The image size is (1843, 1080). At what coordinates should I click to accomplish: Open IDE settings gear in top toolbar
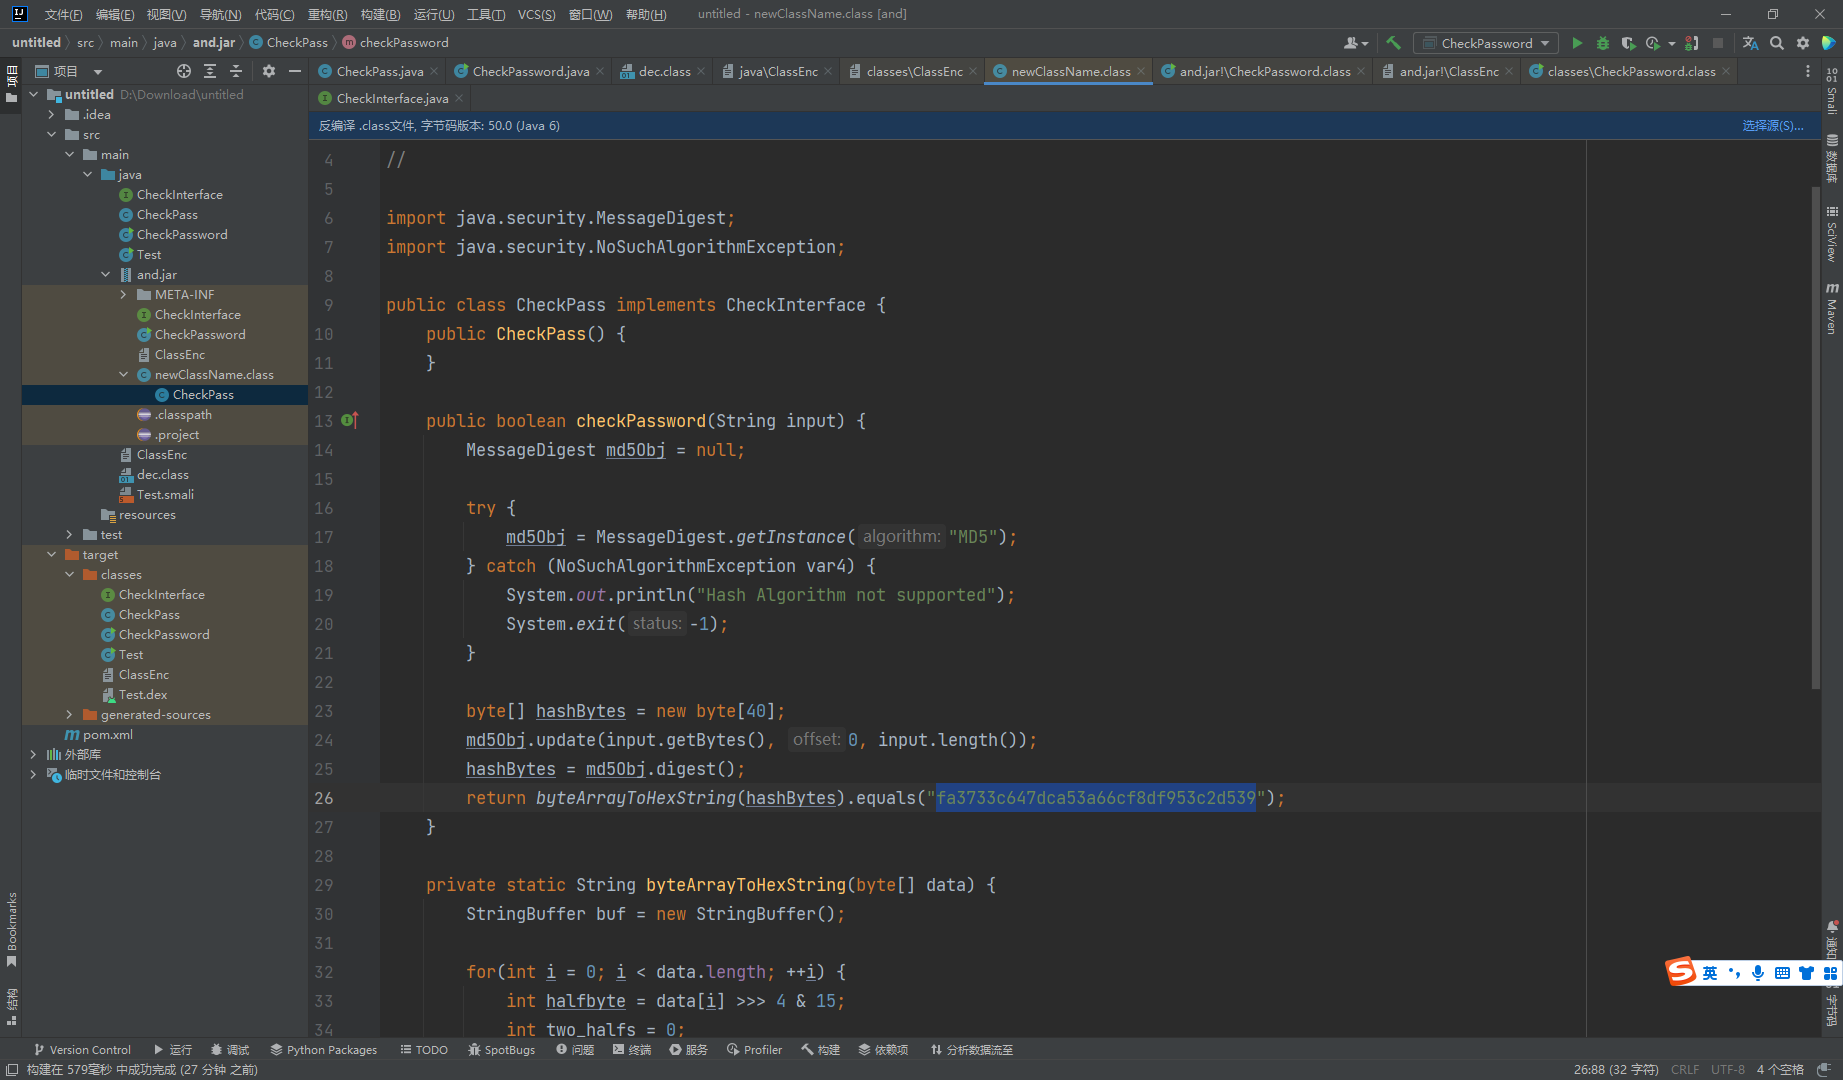[1803, 43]
